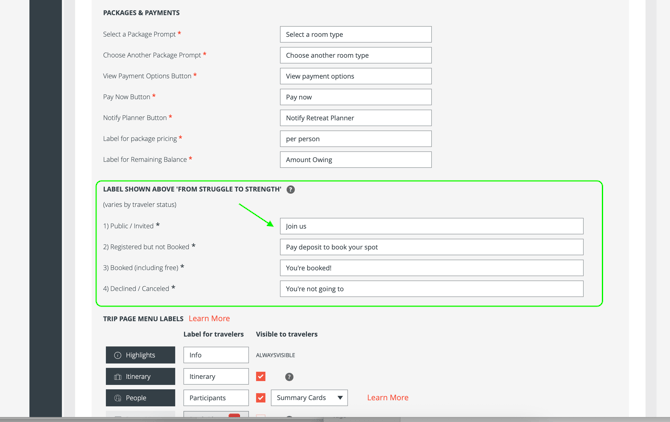Click the Declined / Canceled label

coord(136,289)
